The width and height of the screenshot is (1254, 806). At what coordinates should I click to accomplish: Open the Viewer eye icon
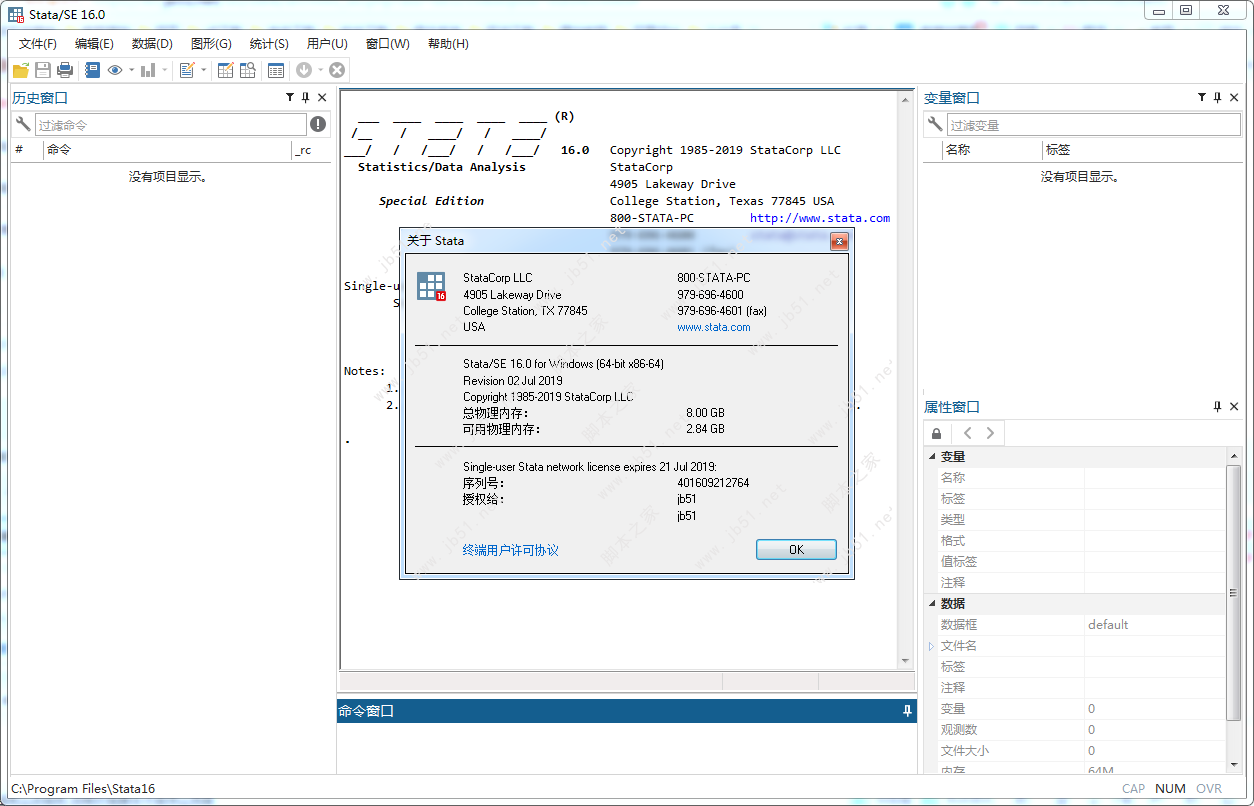[115, 70]
